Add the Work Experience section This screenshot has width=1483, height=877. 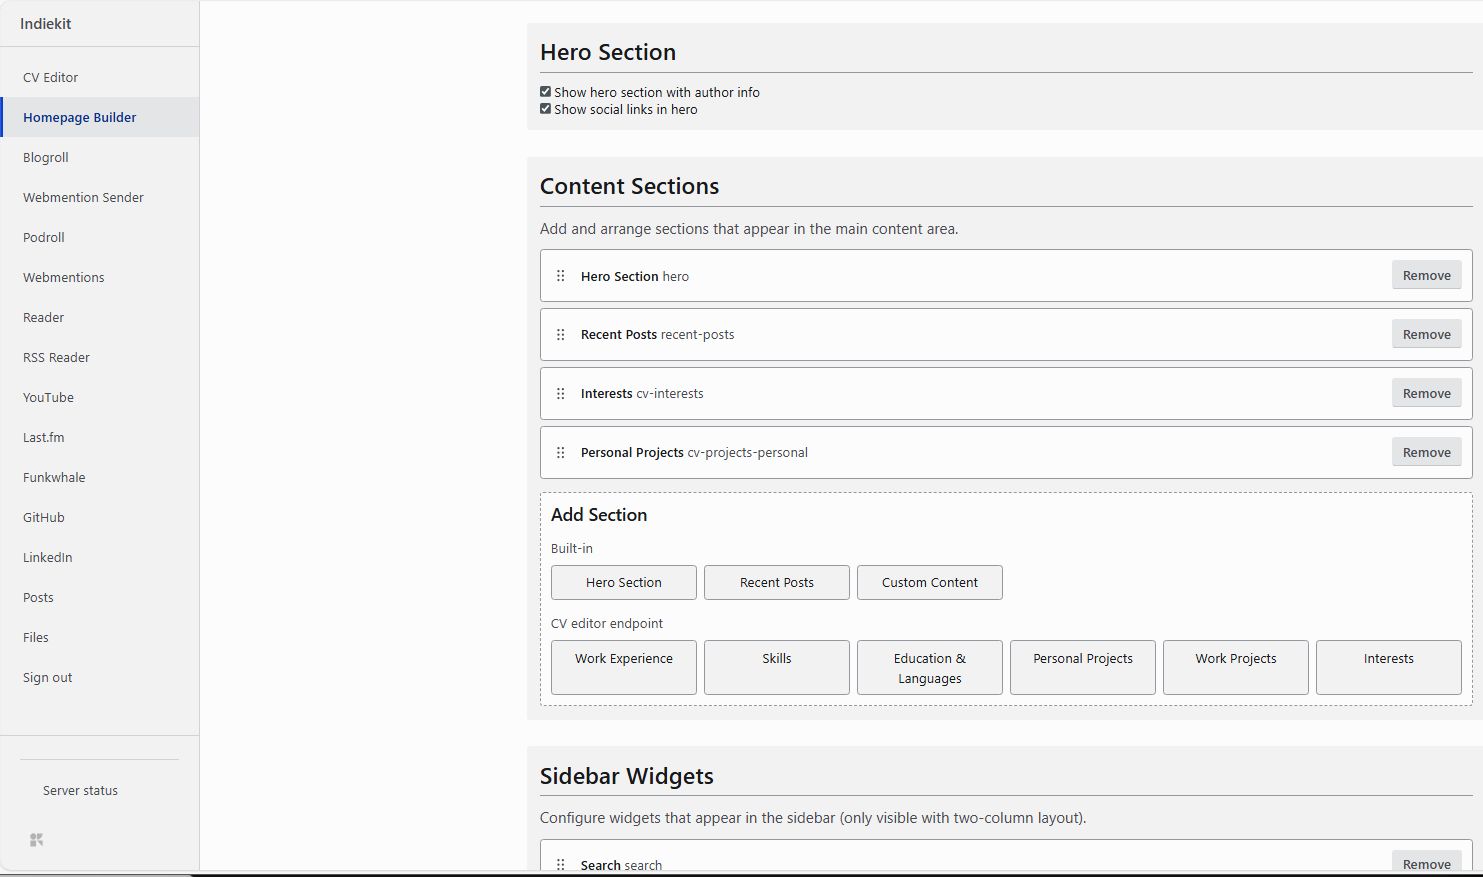click(x=623, y=667)
